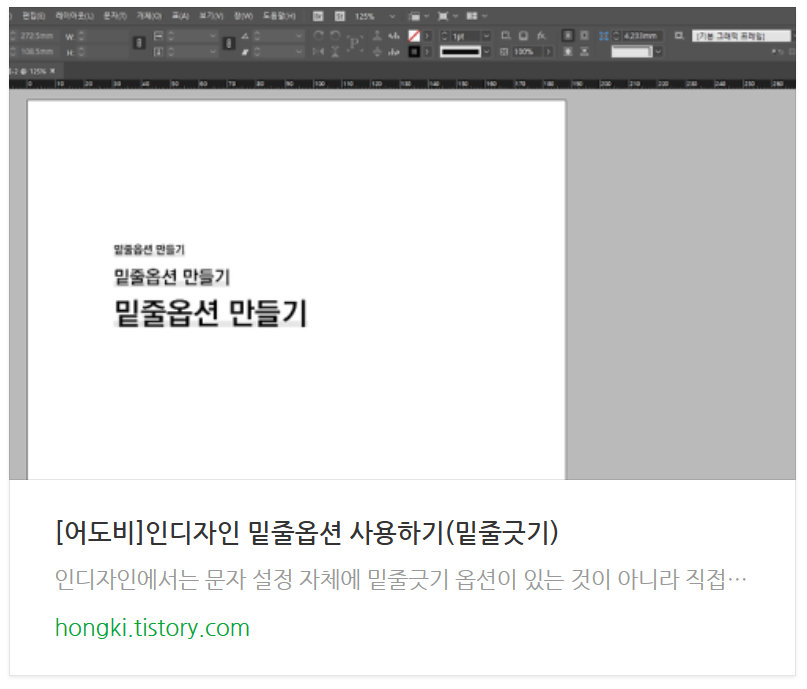Click the select container icon

tap(377, 36)
